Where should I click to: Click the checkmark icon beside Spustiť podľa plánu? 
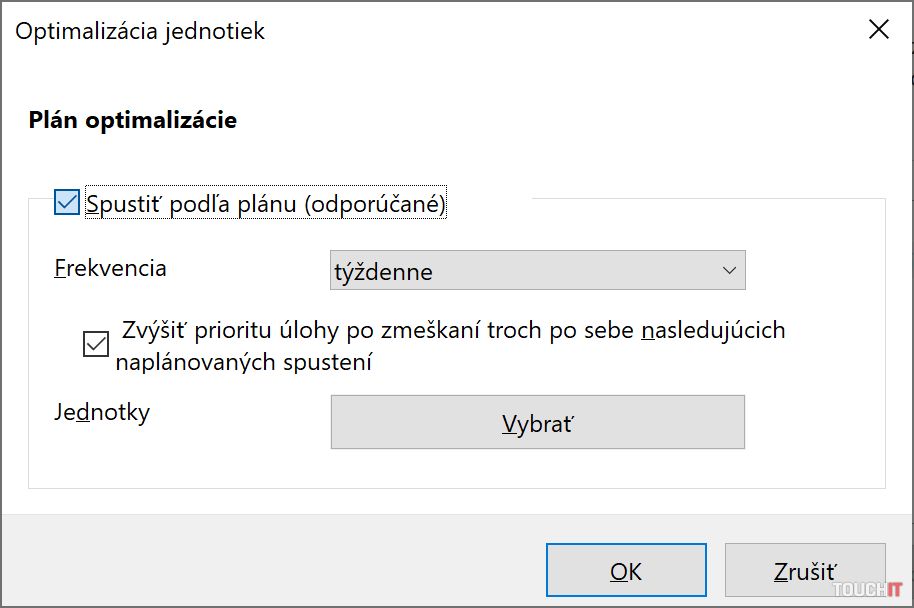68,203
